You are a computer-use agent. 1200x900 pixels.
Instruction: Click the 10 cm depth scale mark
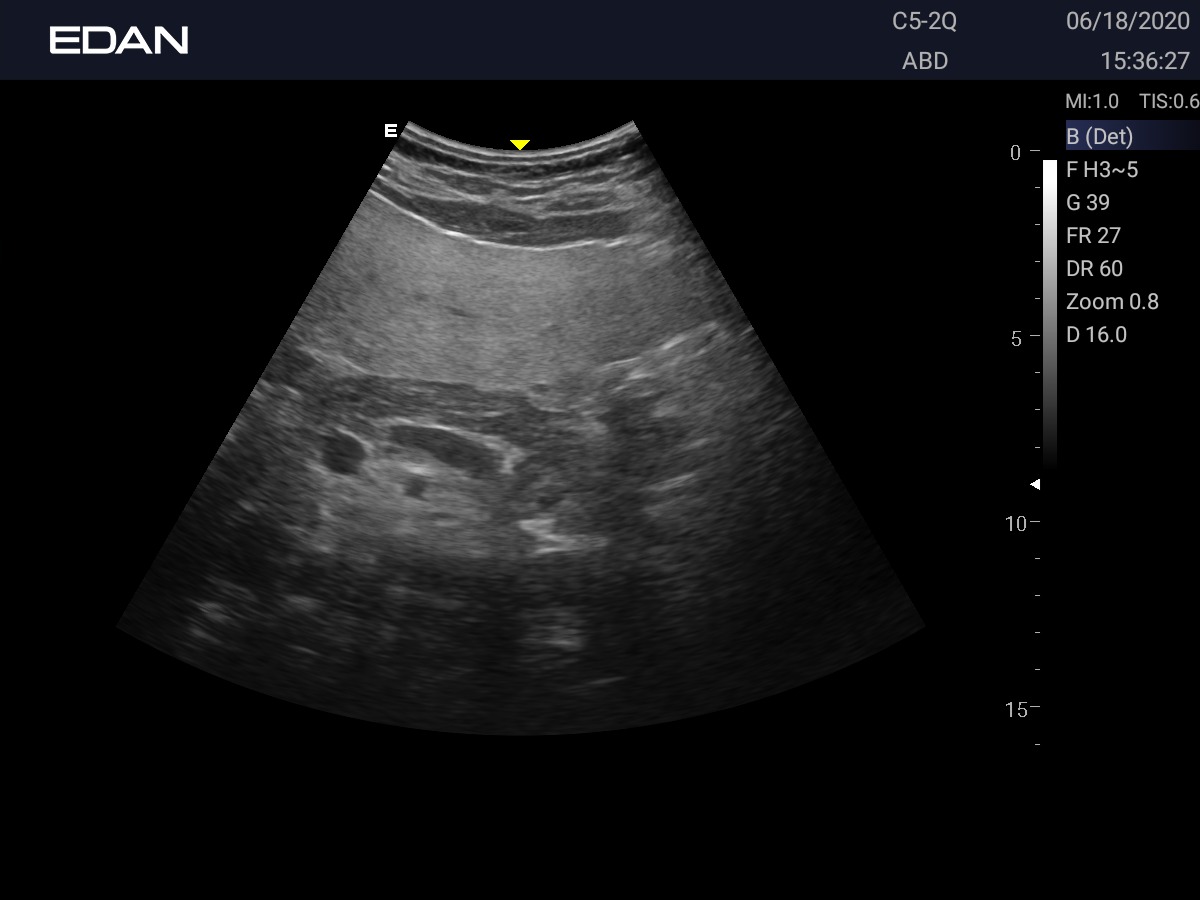[x=1021, y=523]
